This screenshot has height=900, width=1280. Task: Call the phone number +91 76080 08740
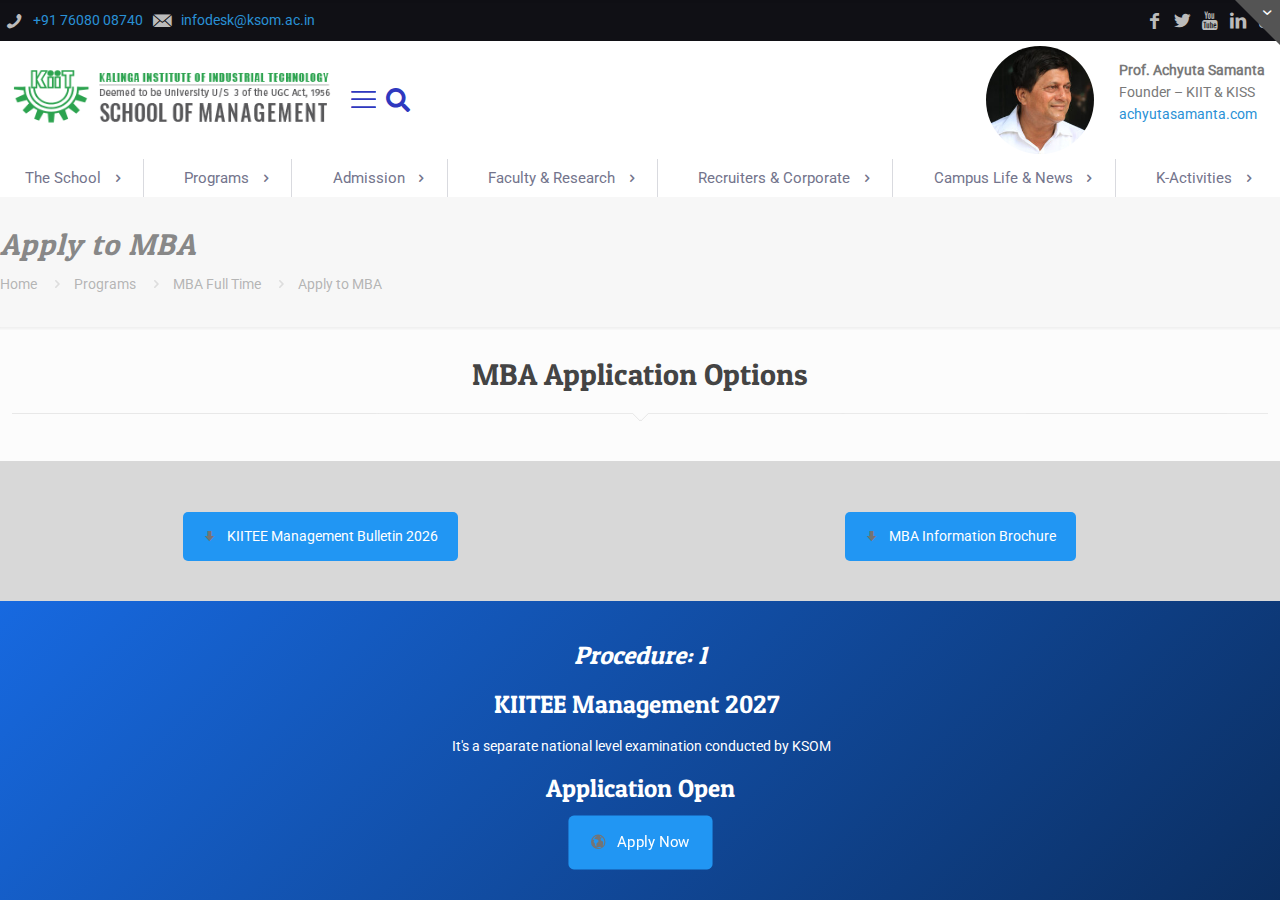click(88, 20)
